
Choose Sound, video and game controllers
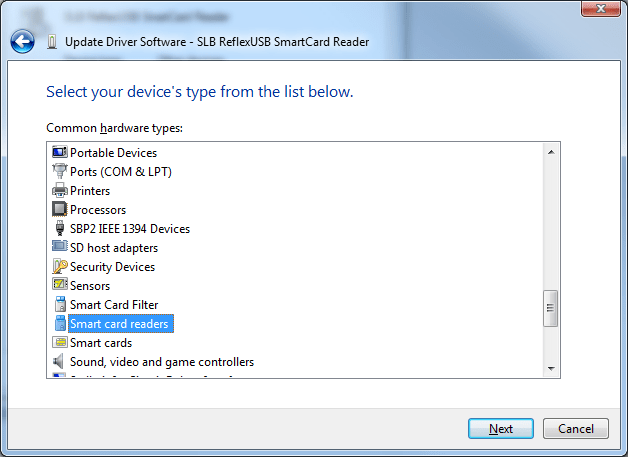pyautogui.click(x=161, y=362)
